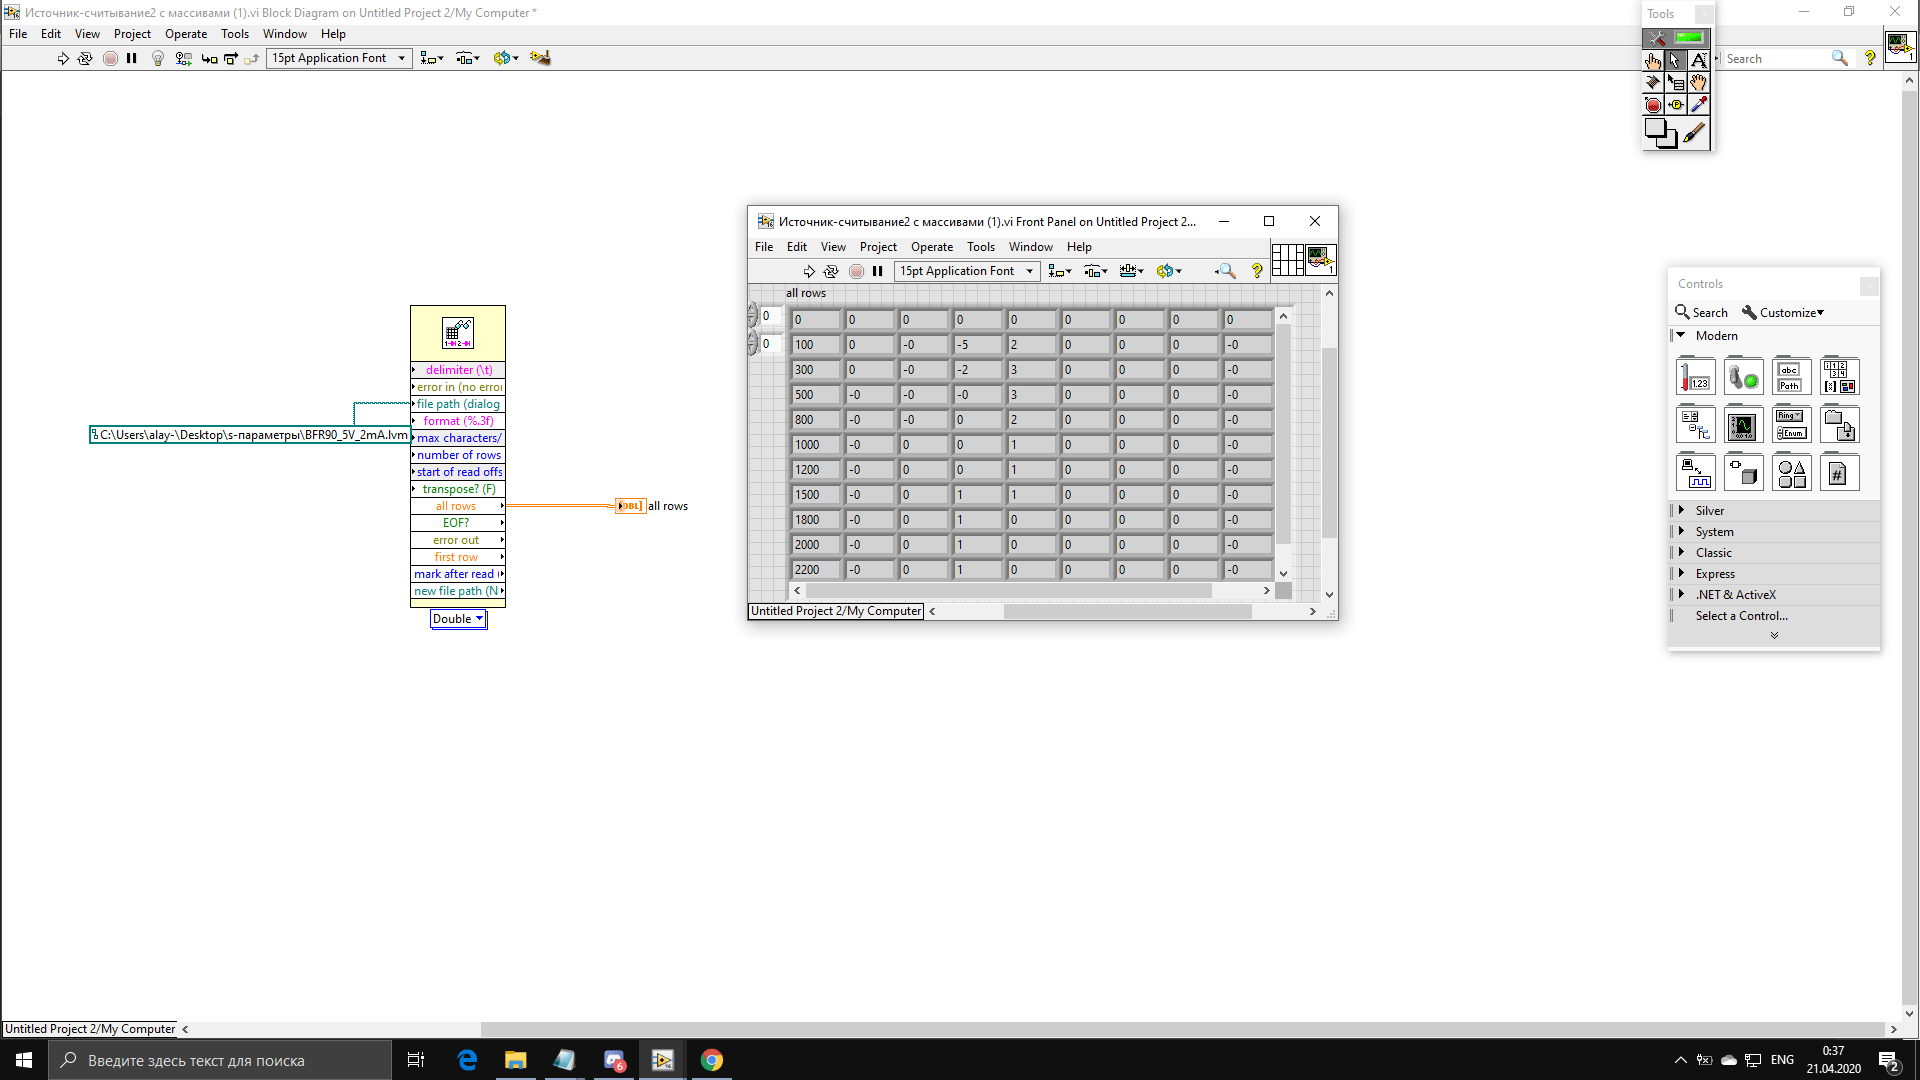Open Reorder dropdown in Front Panel toolbar
This screenshot has width=1920, height=1080.
coord(1169,271)
